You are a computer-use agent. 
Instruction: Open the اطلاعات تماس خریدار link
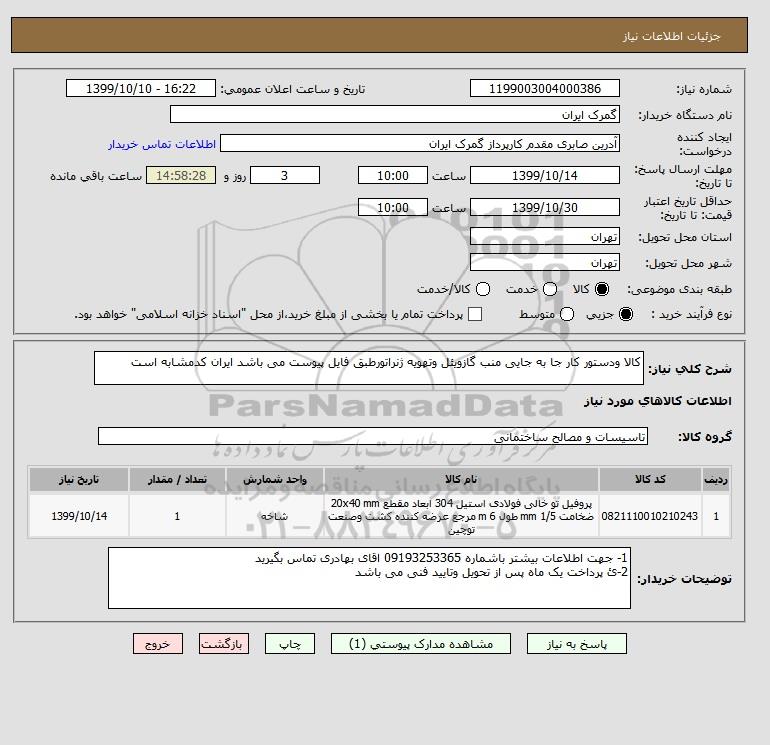(162, 144)
